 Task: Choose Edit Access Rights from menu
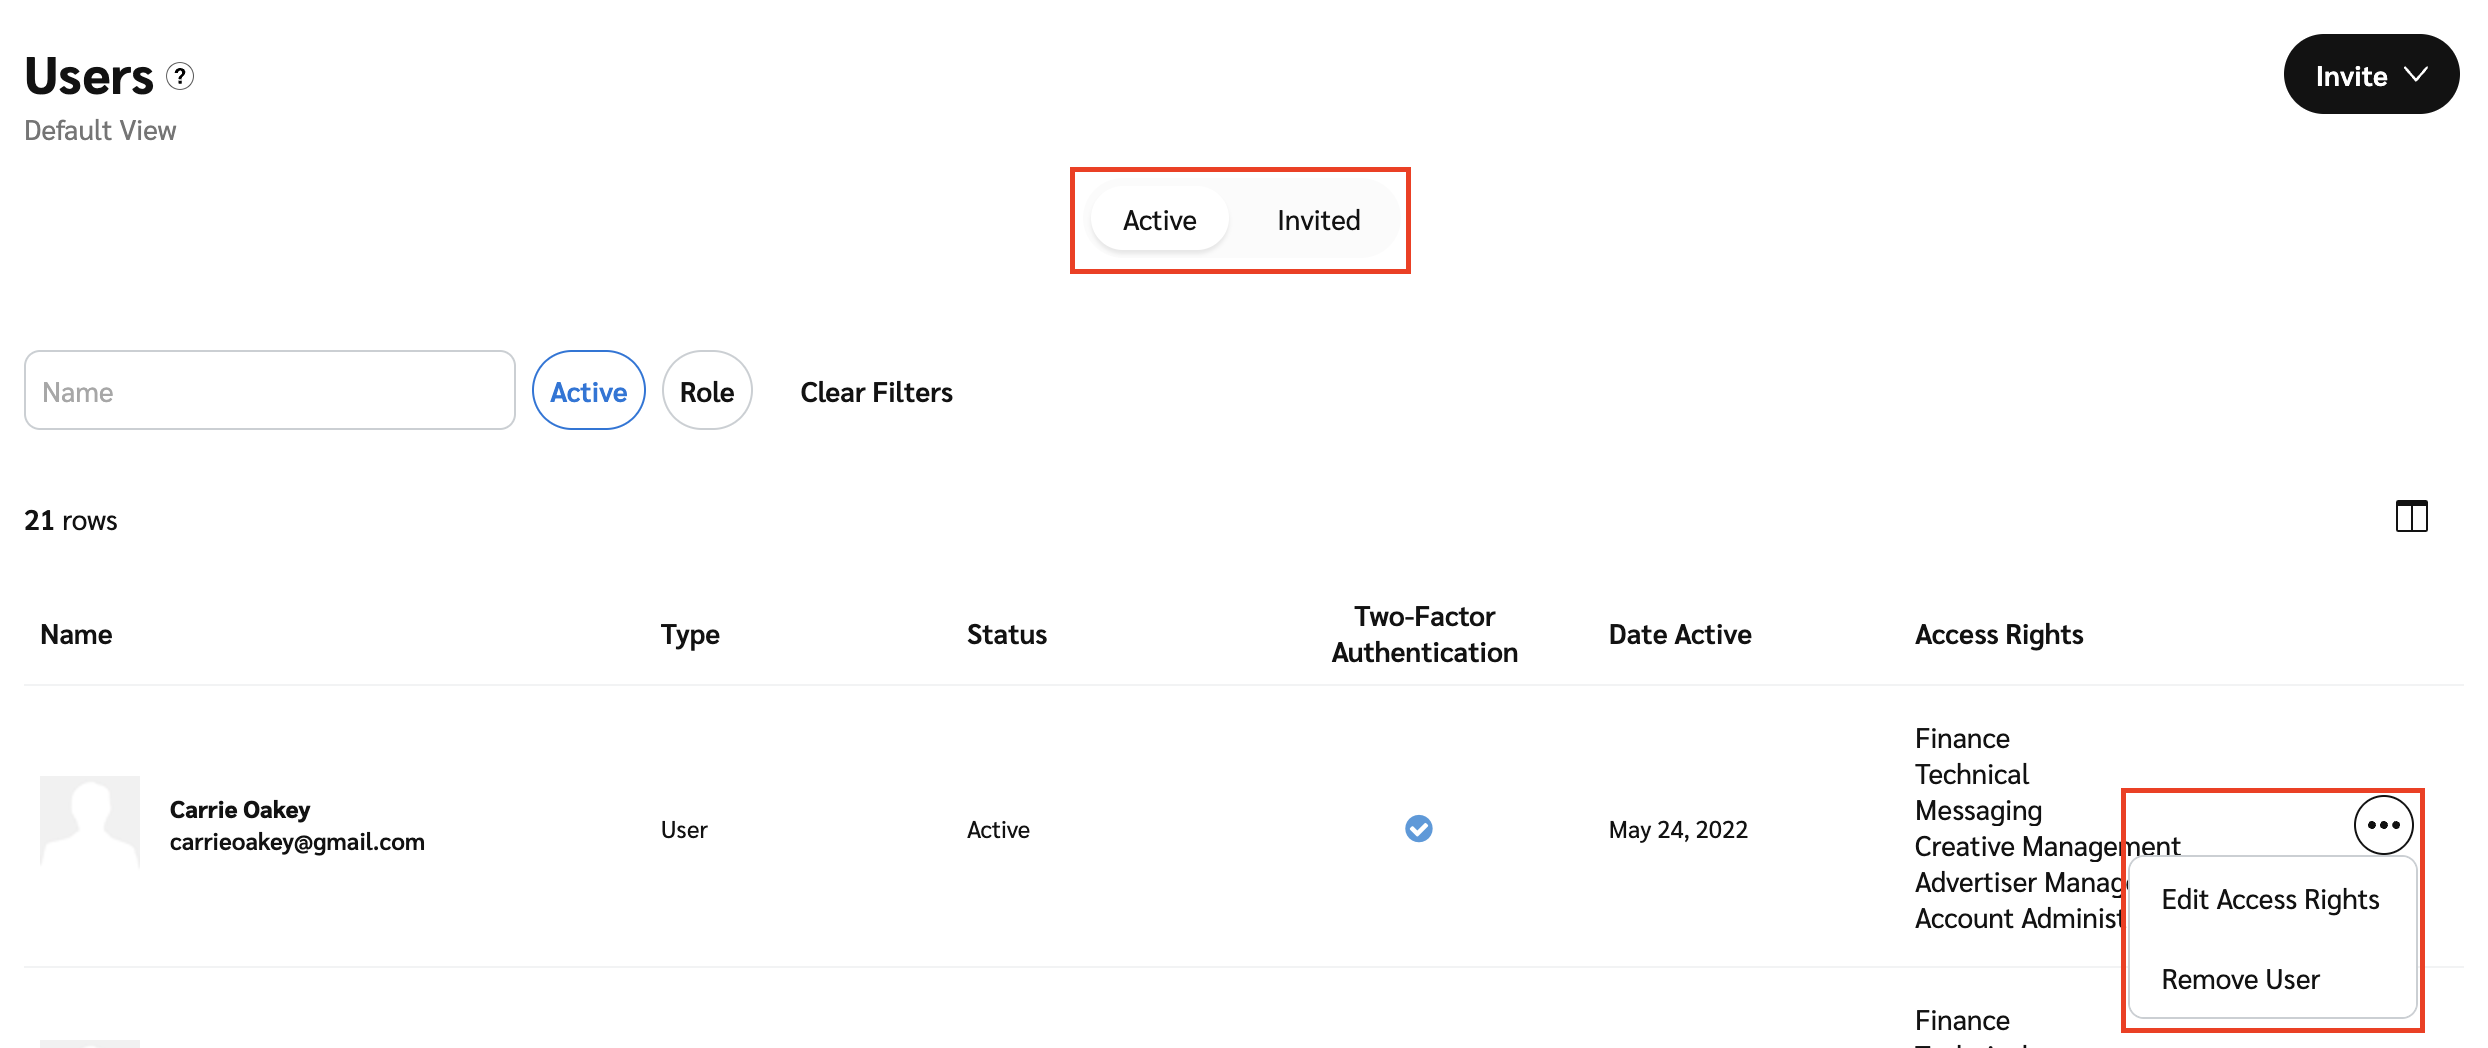[2270, 900]
